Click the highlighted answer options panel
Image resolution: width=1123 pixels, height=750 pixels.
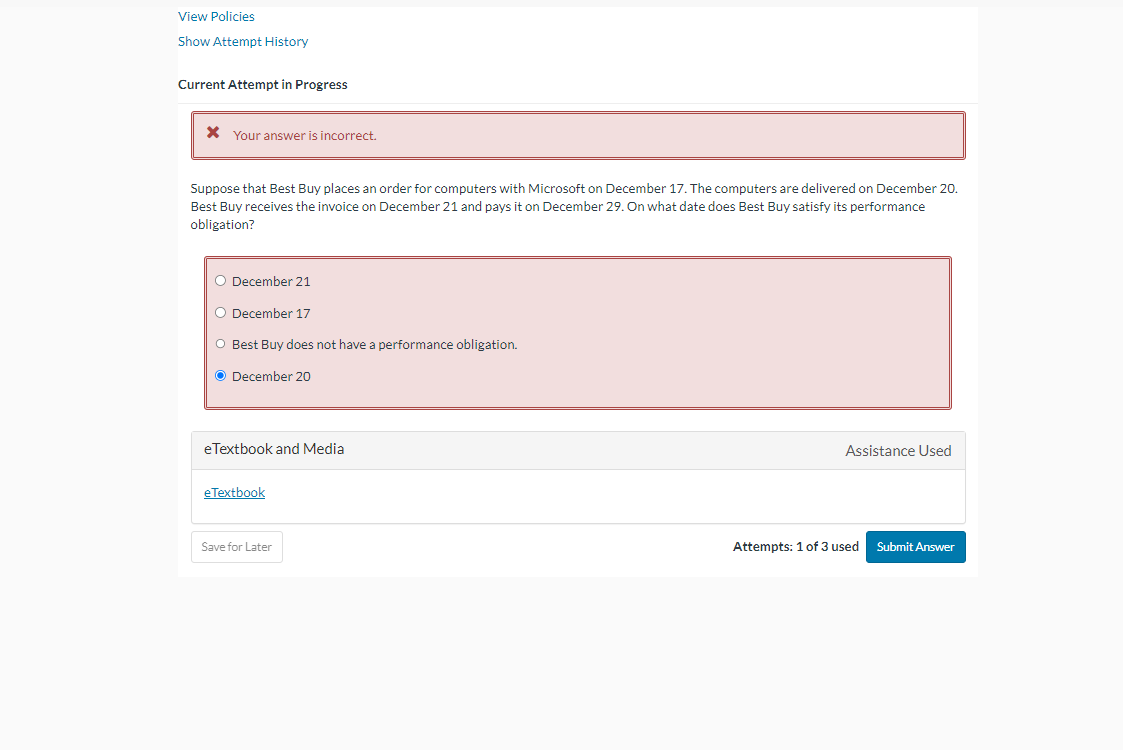click(x=578, y=332)
